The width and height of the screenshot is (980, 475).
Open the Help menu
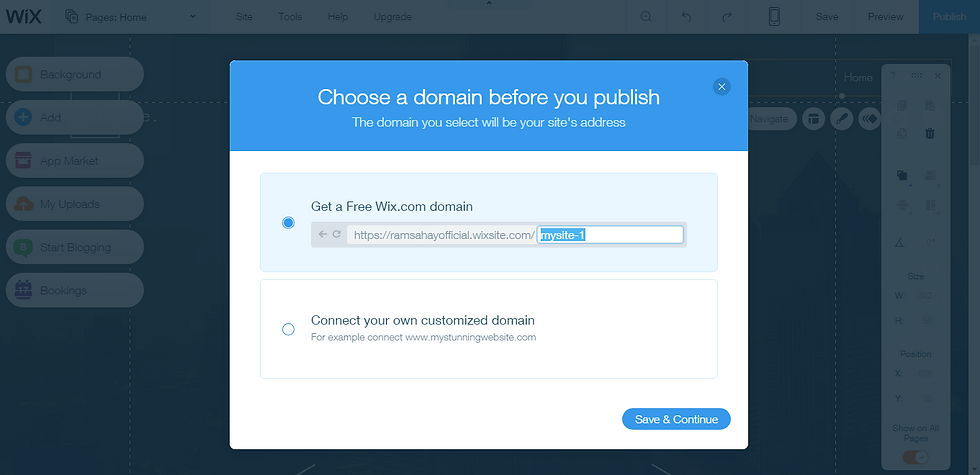[338, 17]
